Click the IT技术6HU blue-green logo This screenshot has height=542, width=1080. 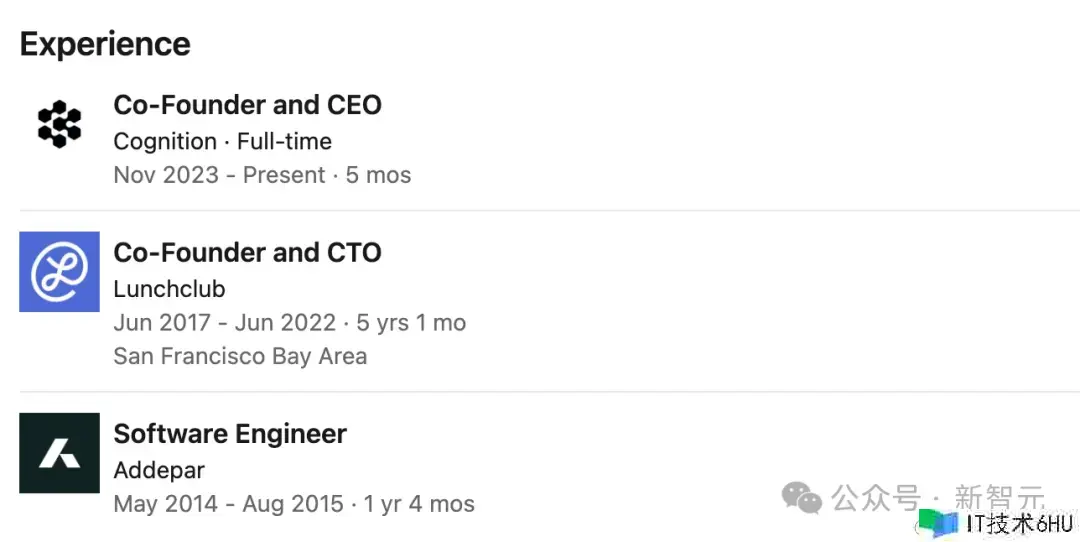click(939, 524)
